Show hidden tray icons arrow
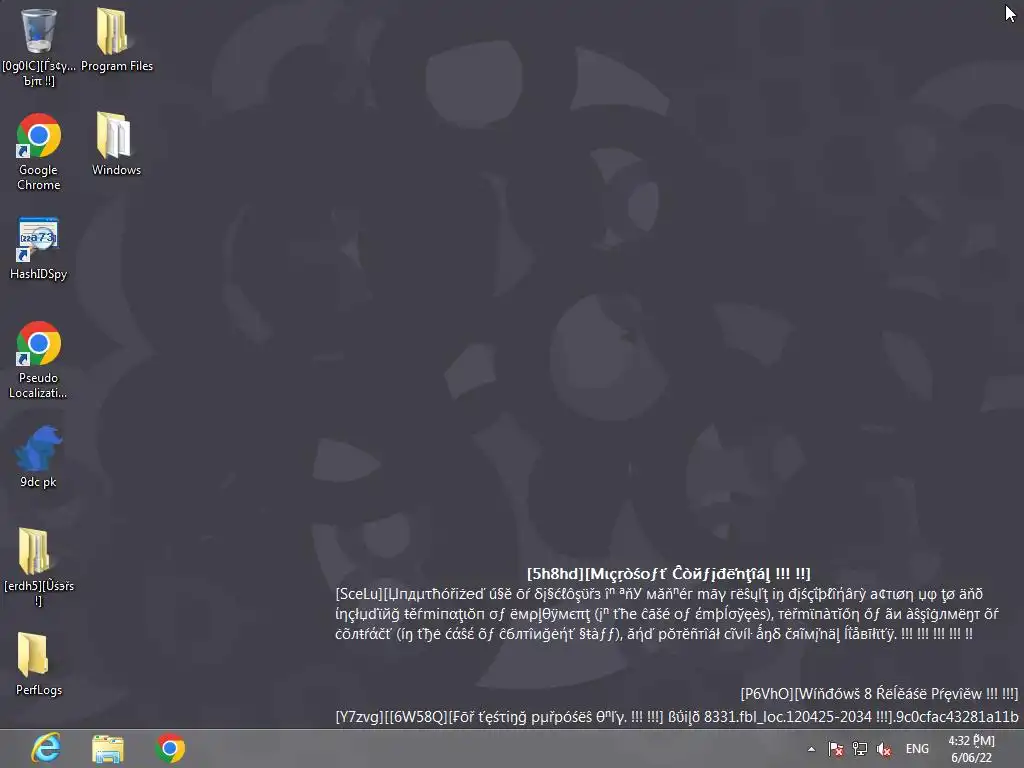Image resolution: width=1024 pixels, height=768 pixels. coord(811,749)
